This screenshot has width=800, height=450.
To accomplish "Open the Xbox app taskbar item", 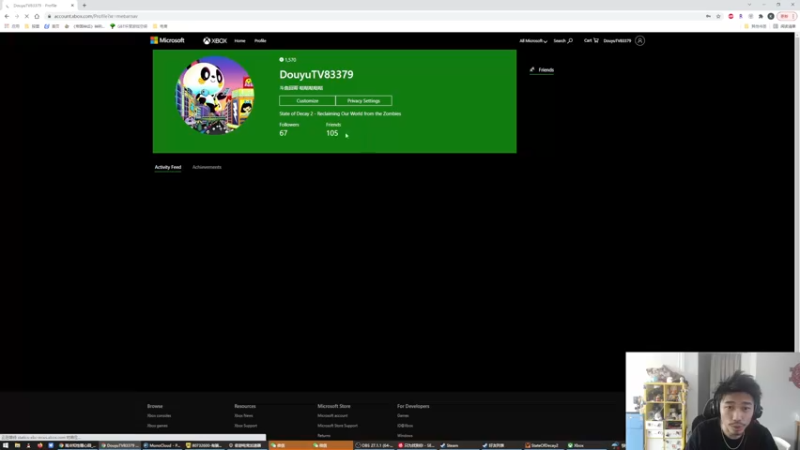I will point(586,445).
